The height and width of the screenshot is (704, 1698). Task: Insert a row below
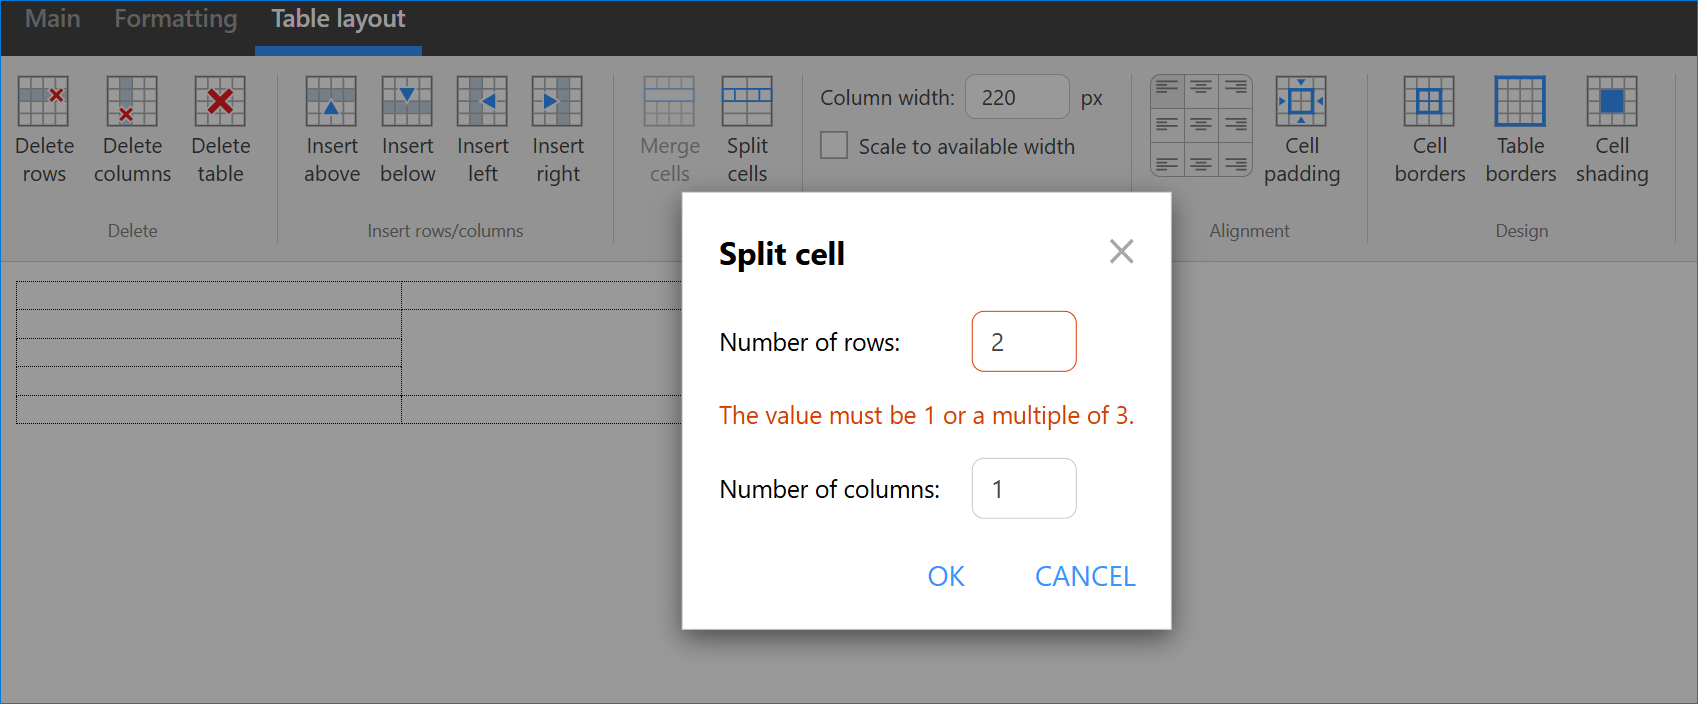[x=407, y=129]
